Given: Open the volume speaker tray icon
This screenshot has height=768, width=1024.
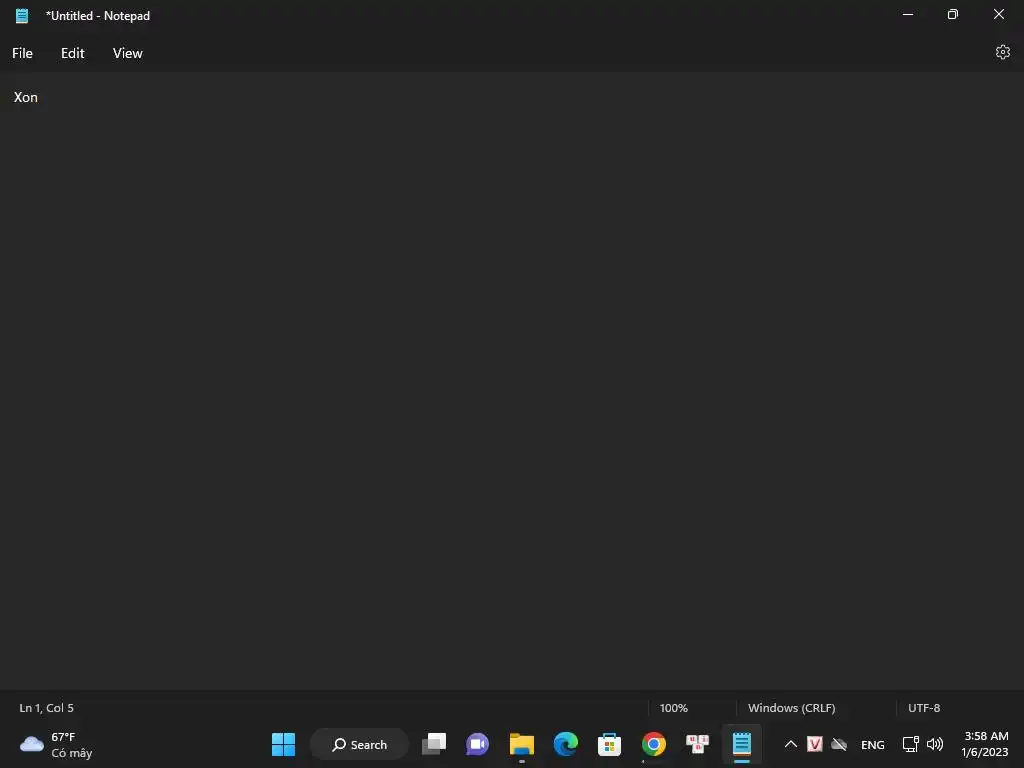Looking at the screenshot, I should click(x=935, y=744).
